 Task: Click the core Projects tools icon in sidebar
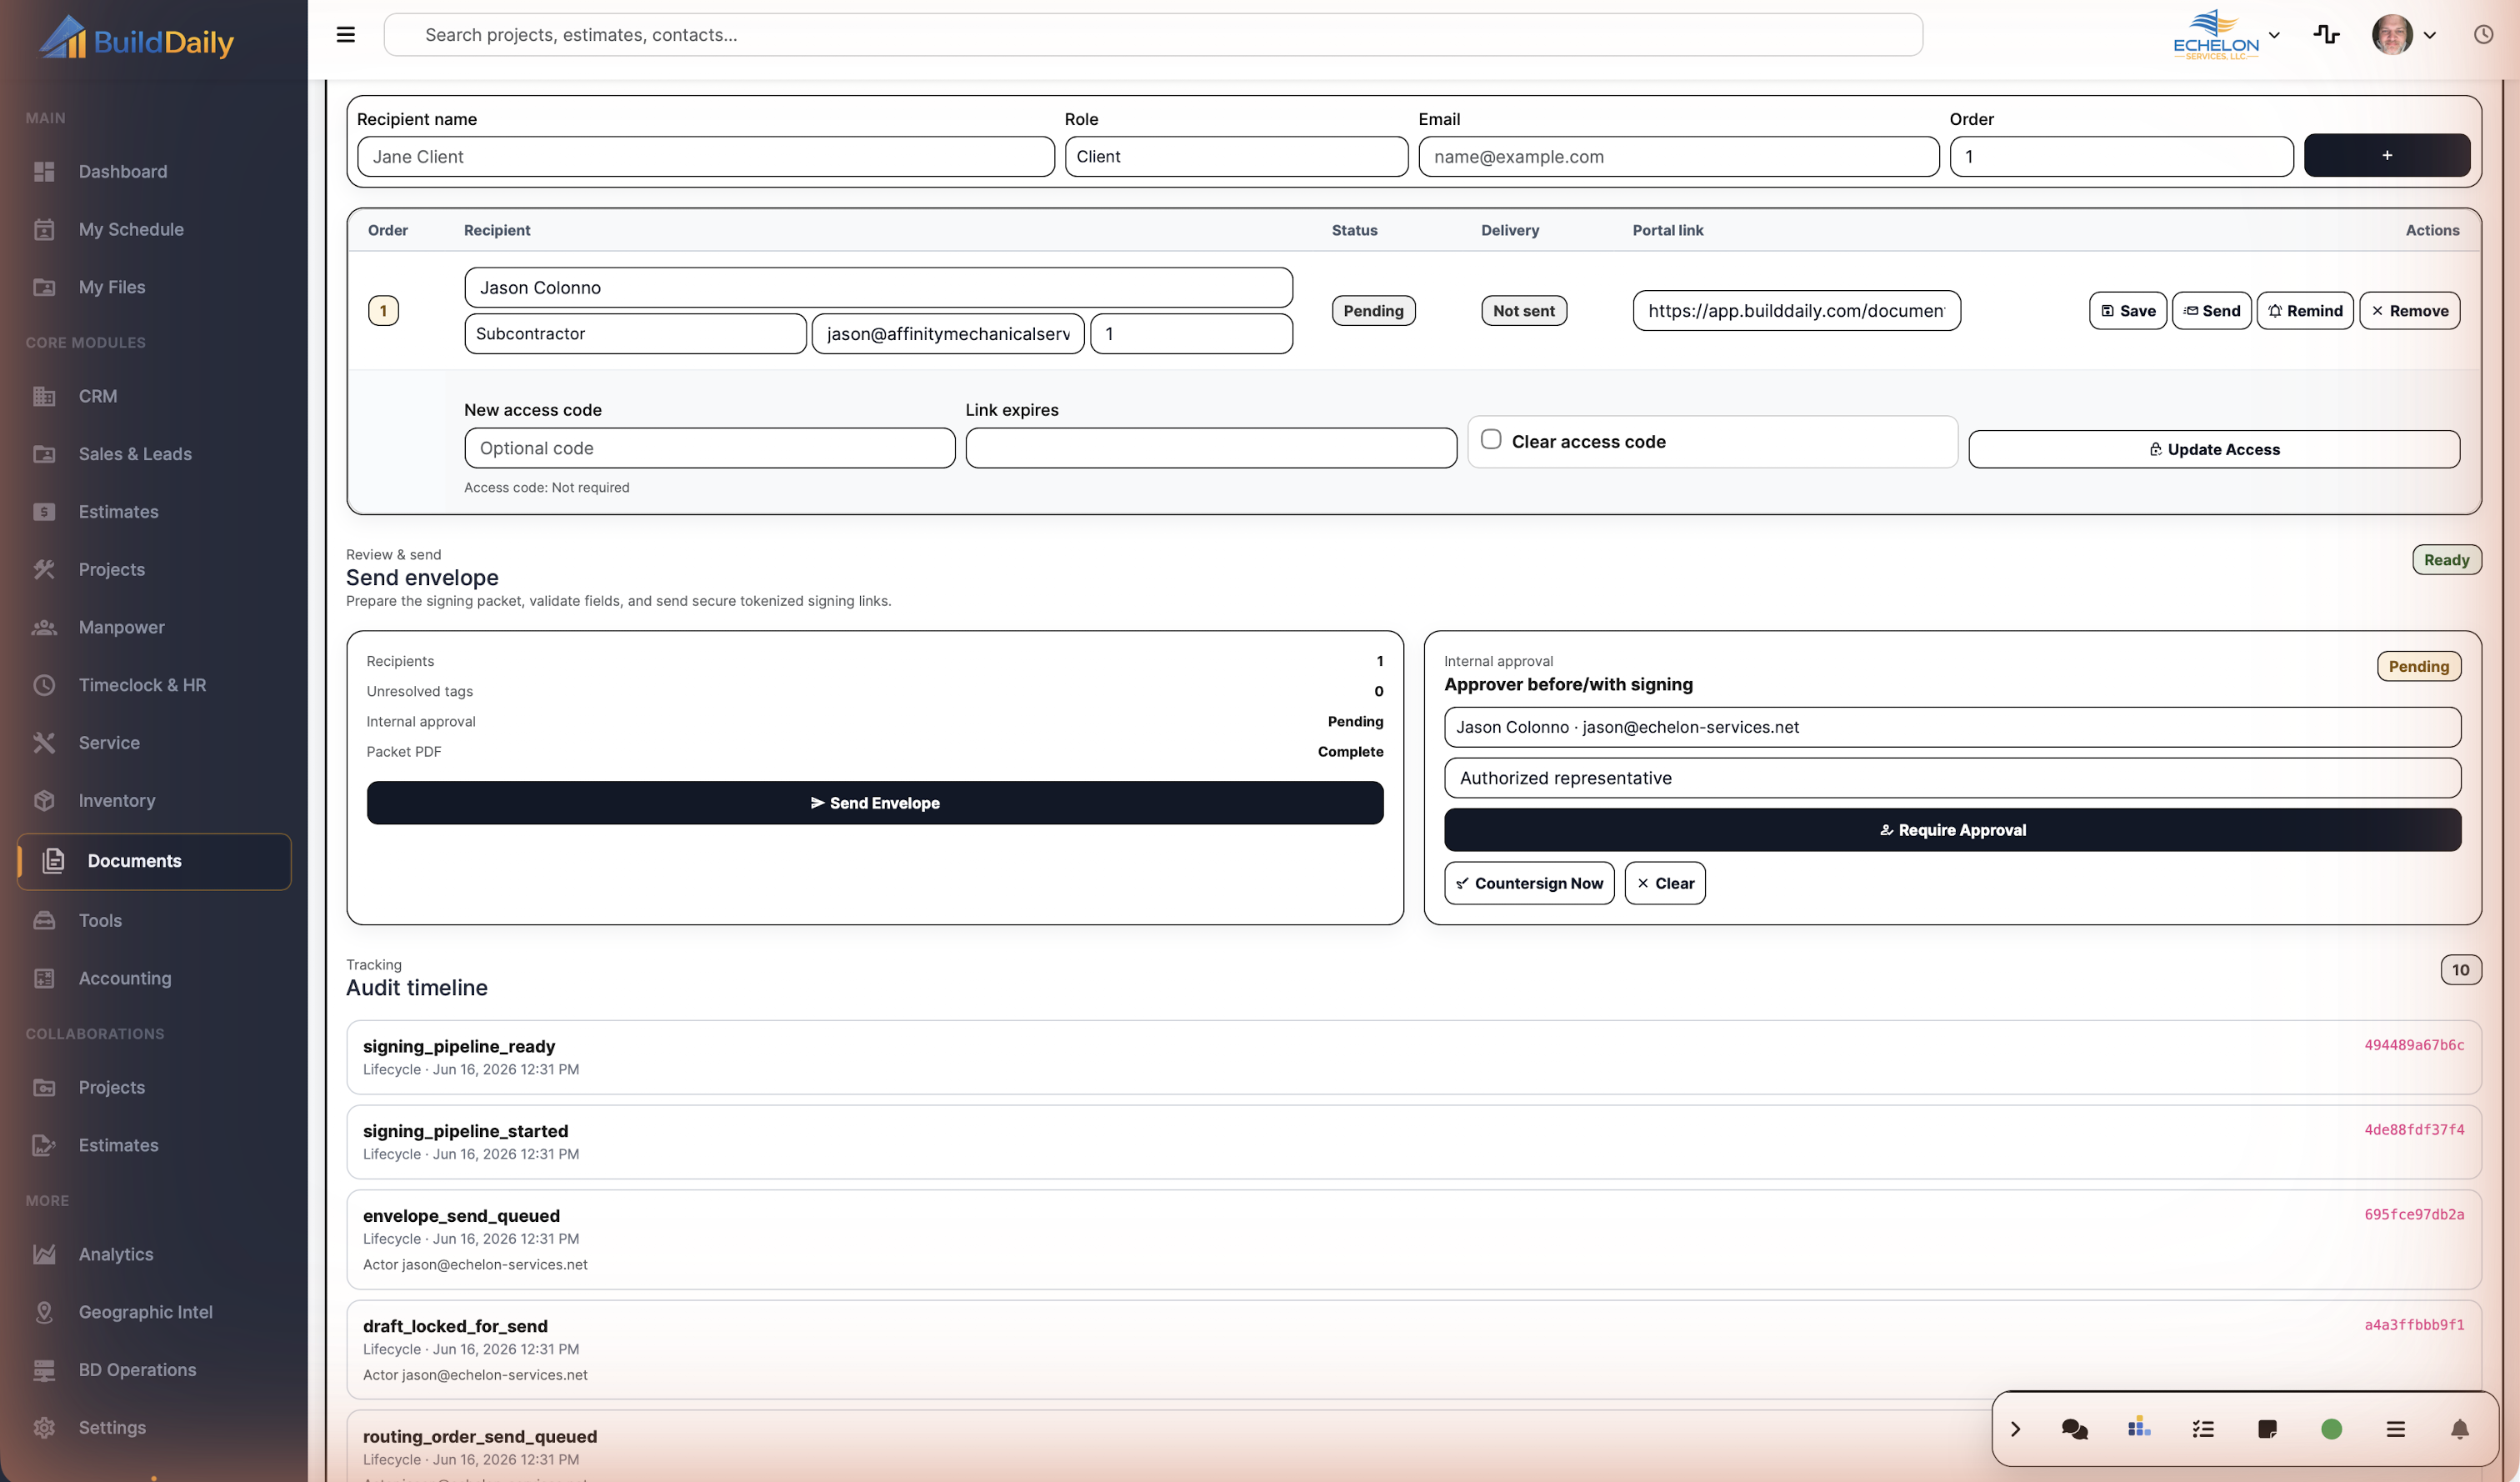[44, 569]
